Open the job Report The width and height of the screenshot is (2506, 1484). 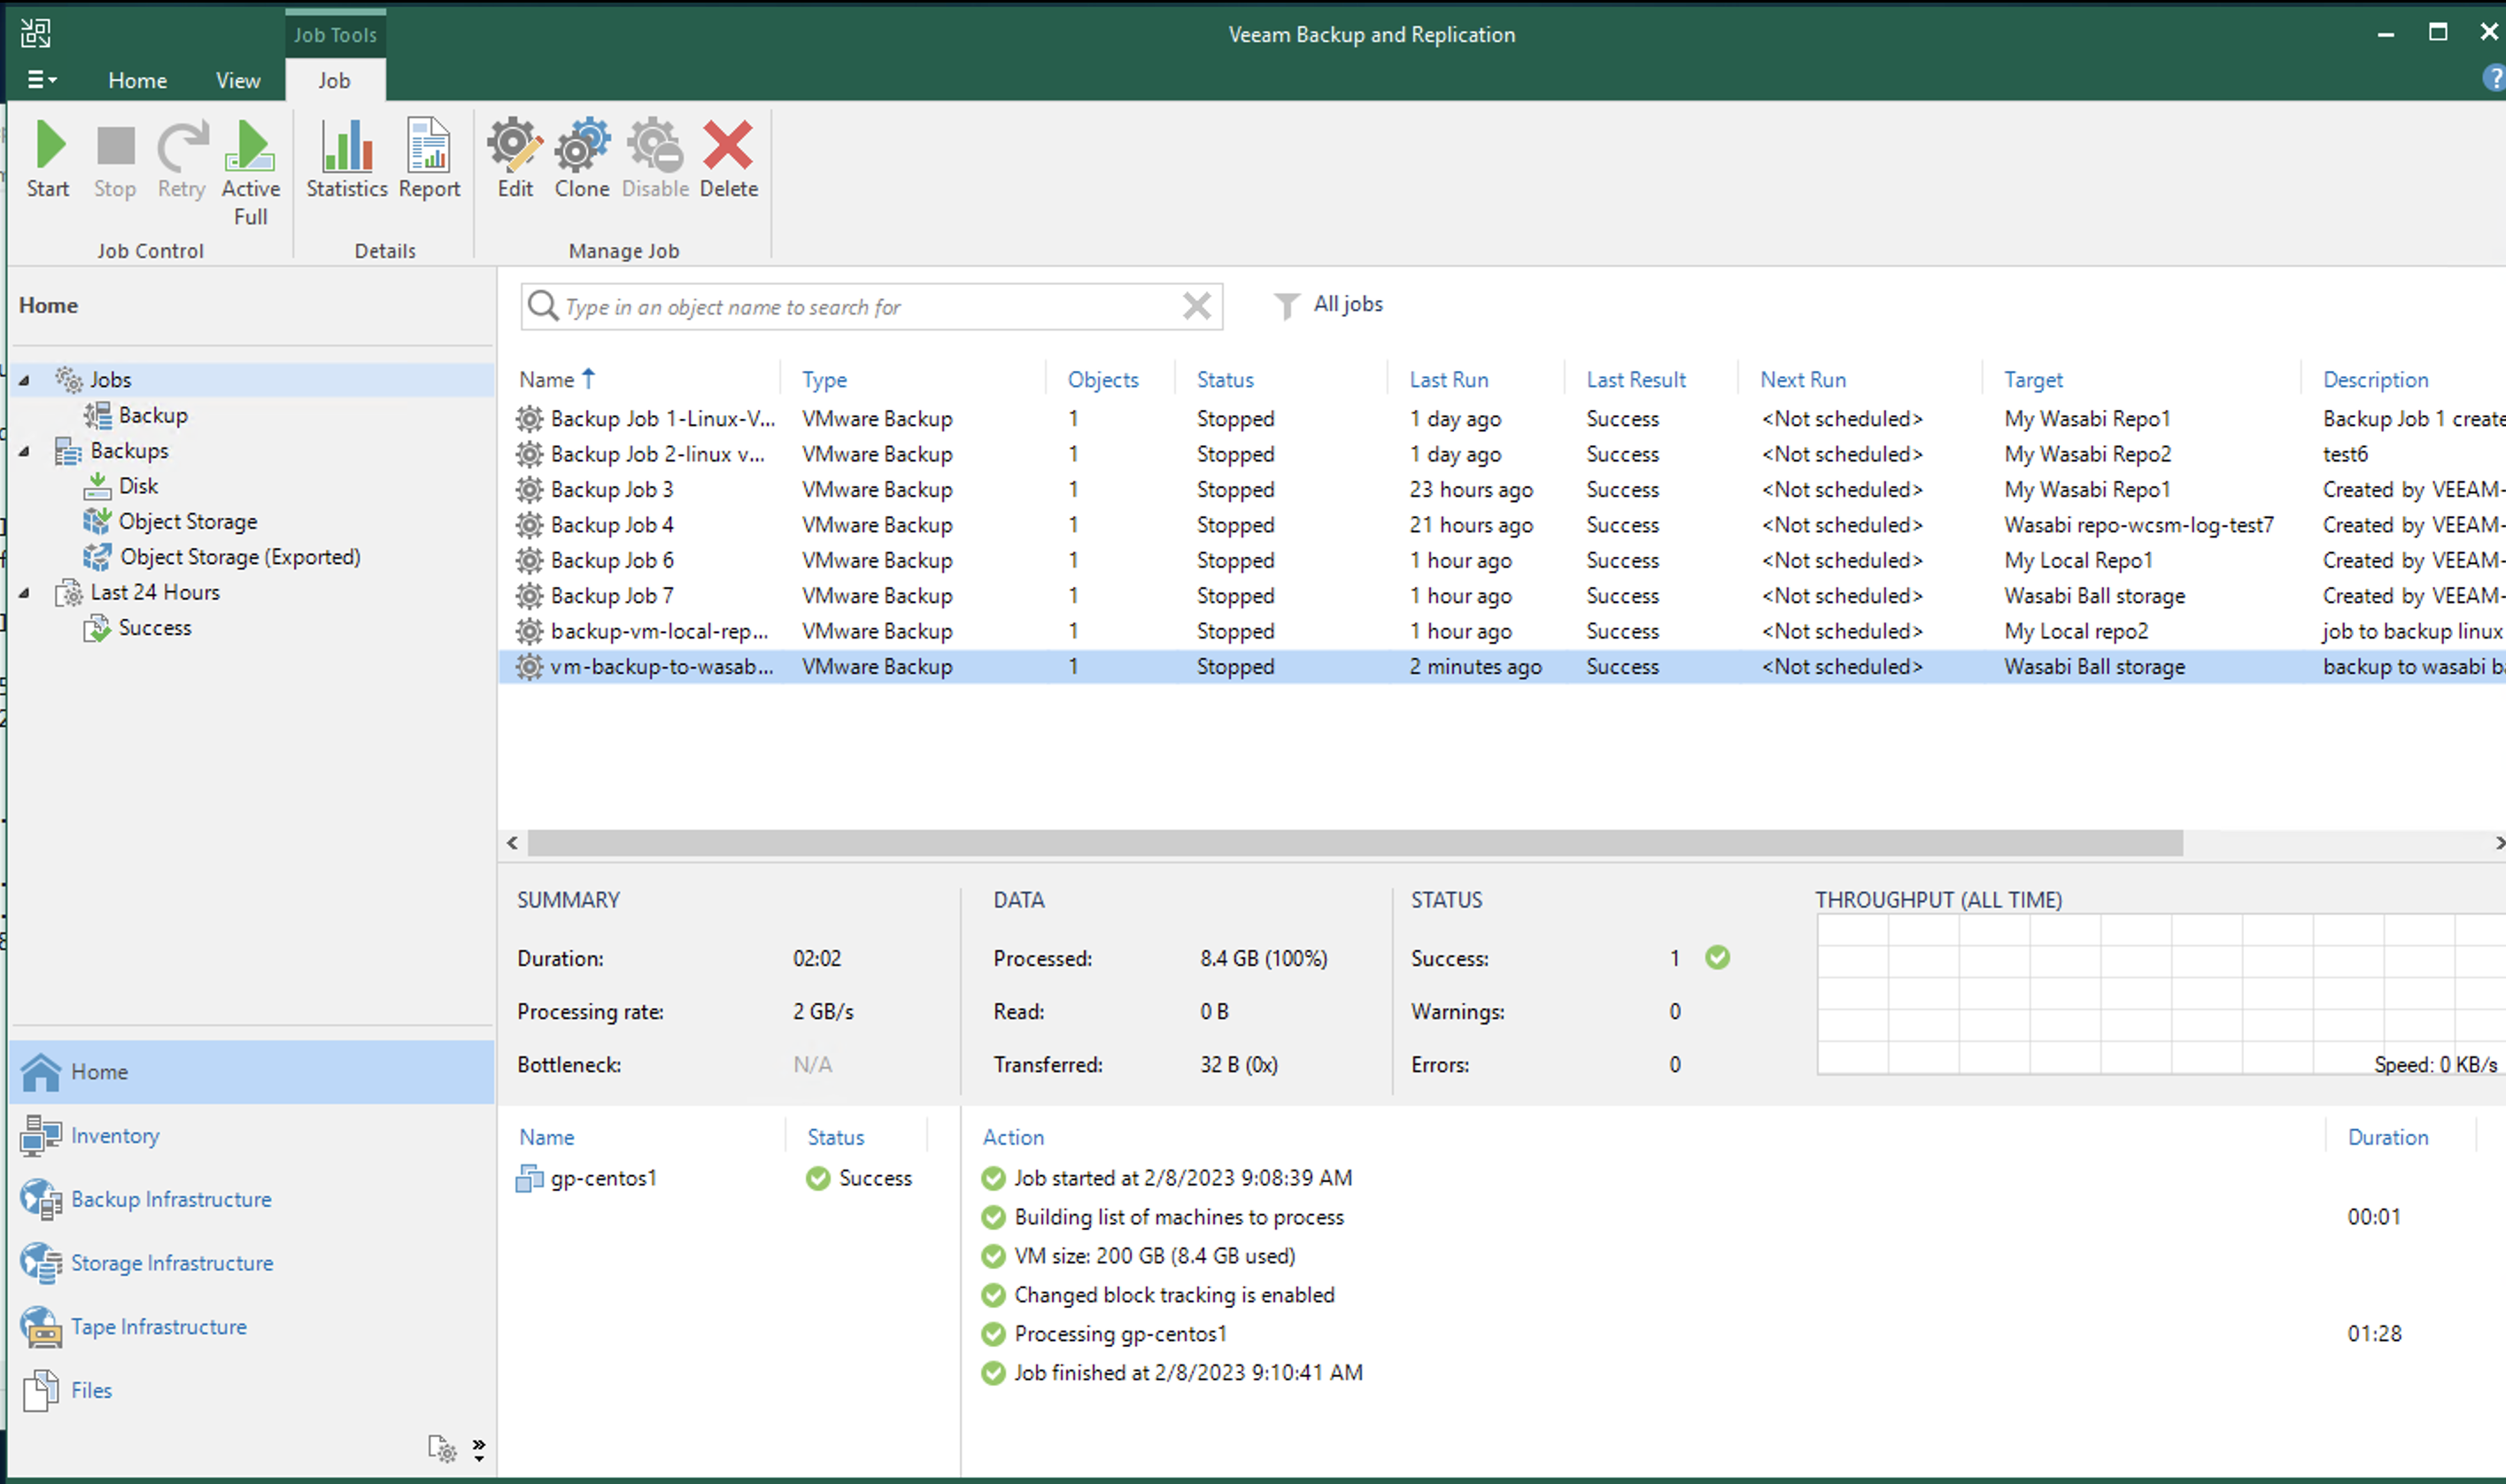[429, 159]
